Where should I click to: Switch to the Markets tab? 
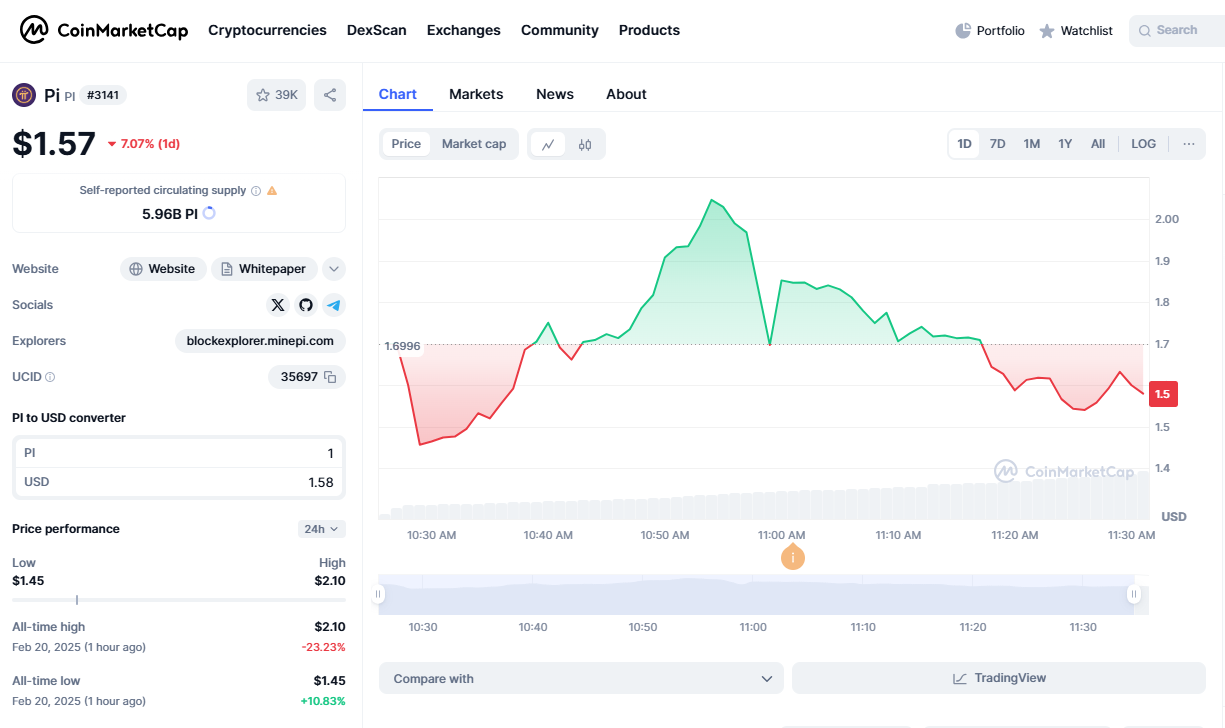coord(476,94)
